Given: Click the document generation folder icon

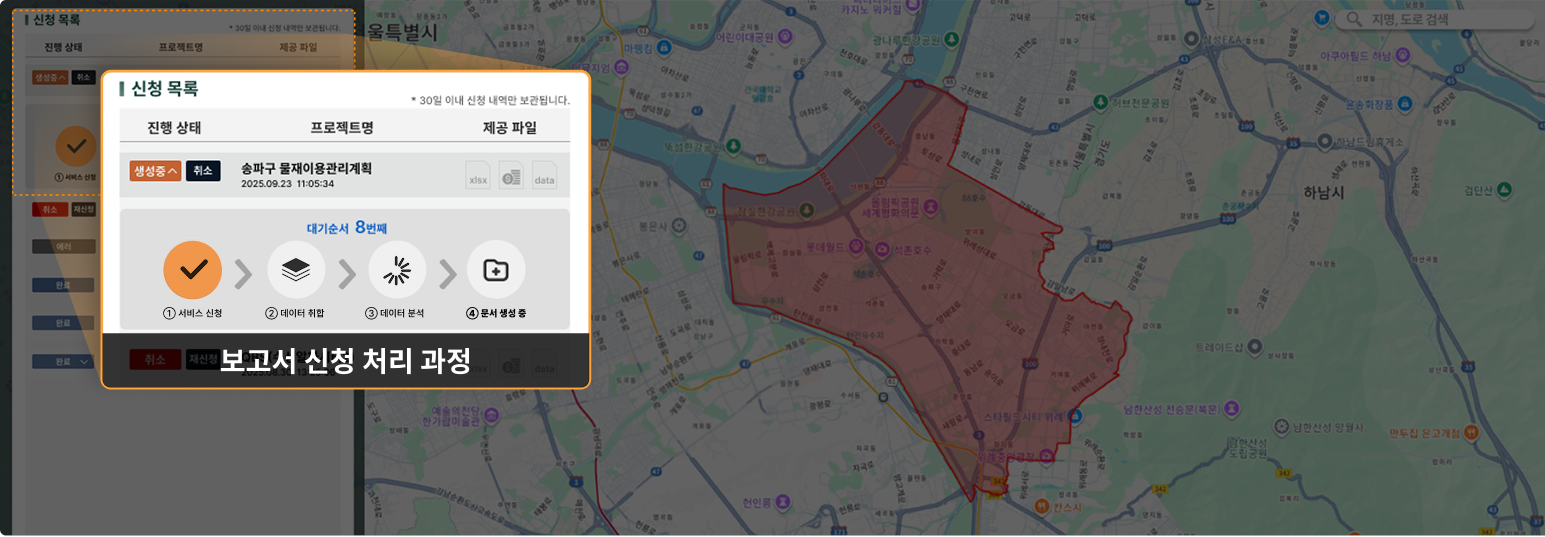Looking at the screenshot, I should 496,270.
